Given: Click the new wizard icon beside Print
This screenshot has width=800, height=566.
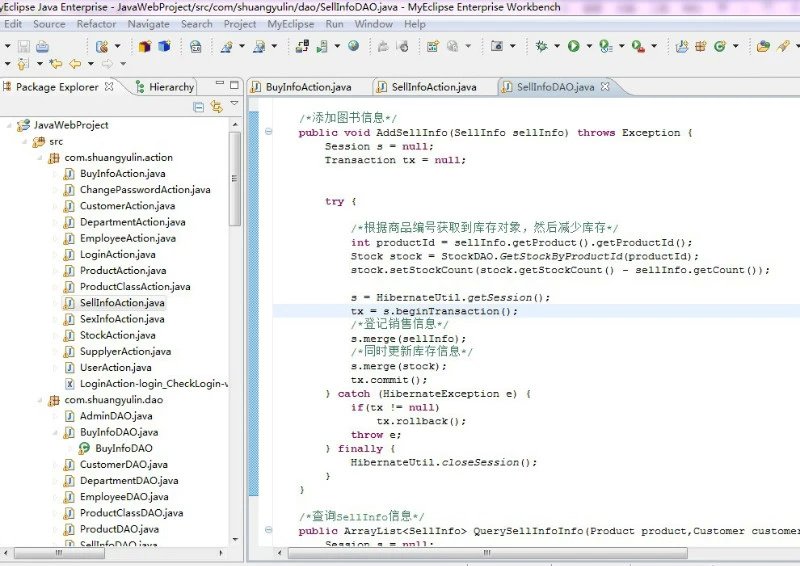Looking at the screenshot, I should 102,46.
